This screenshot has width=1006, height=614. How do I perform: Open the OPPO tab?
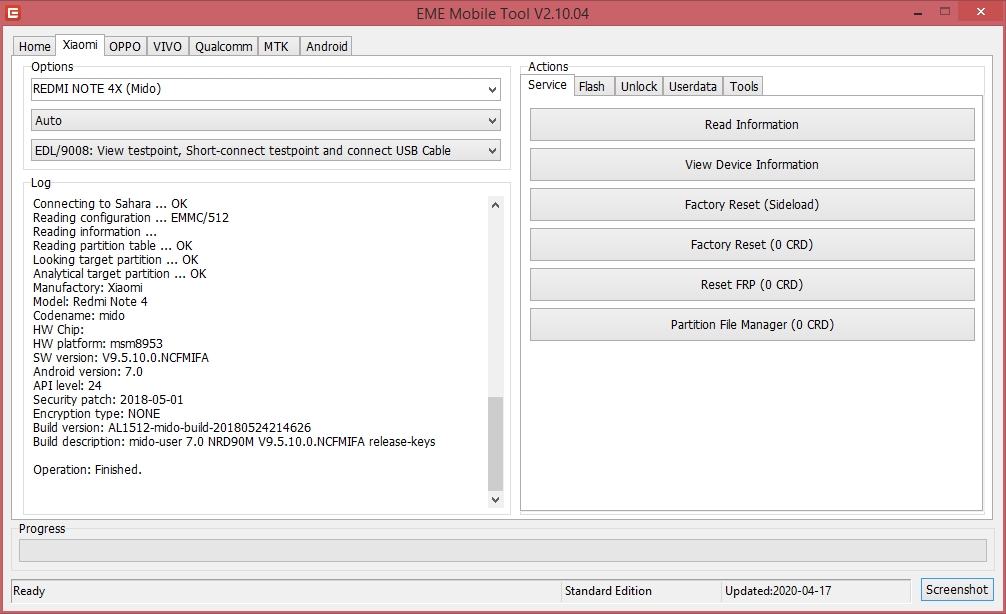coord(125,46)
